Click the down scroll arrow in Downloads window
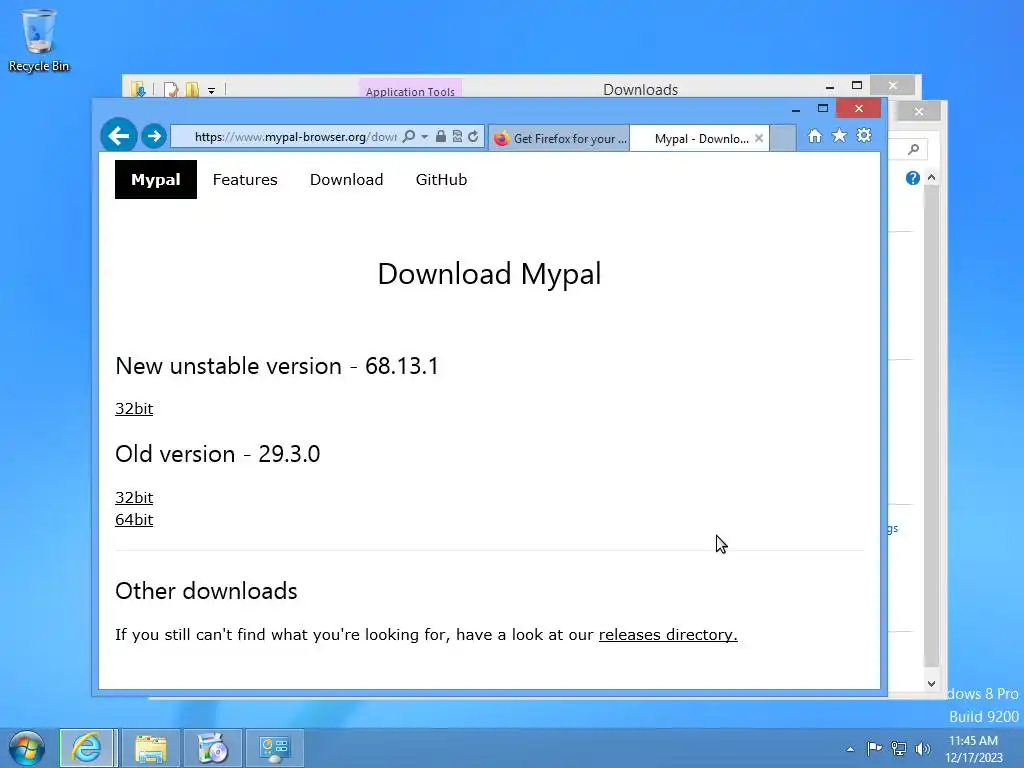 pos(931,684)
